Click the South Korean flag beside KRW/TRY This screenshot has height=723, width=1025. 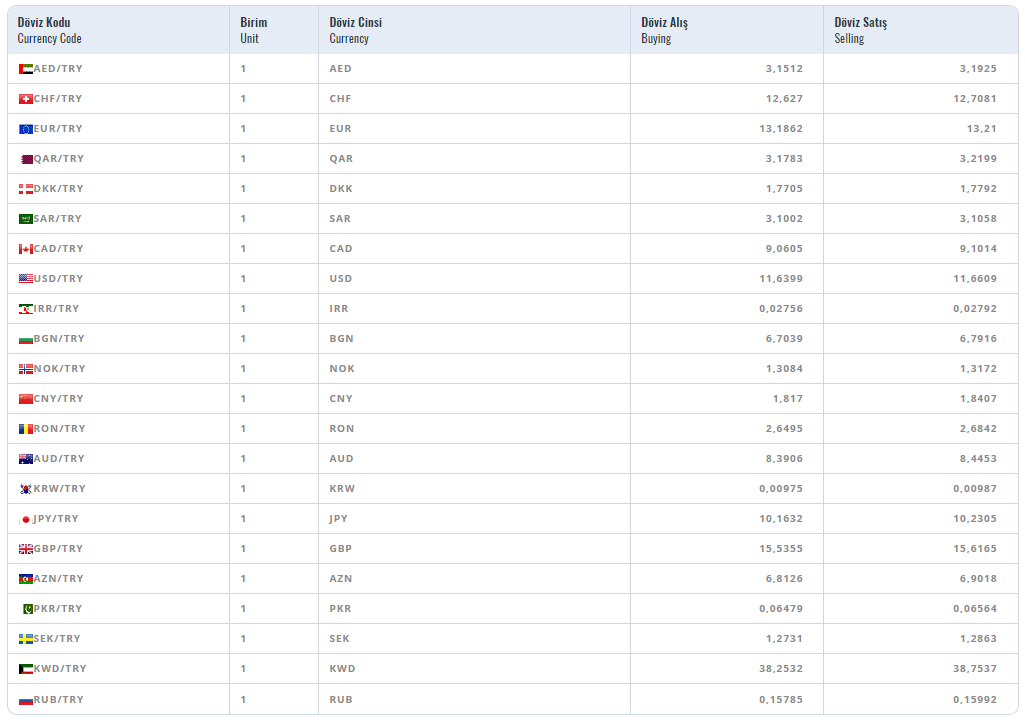[25, 489]
